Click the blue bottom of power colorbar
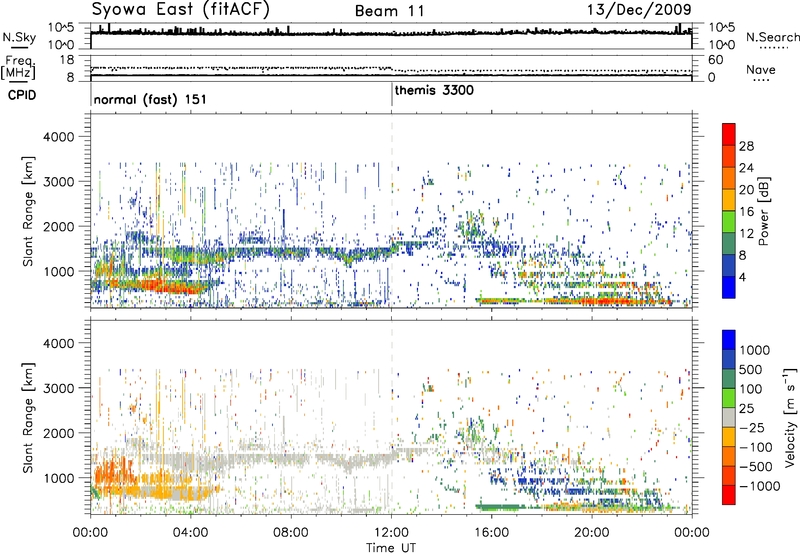The width and height of the screenshot is (800, 554). coord(729,287)
